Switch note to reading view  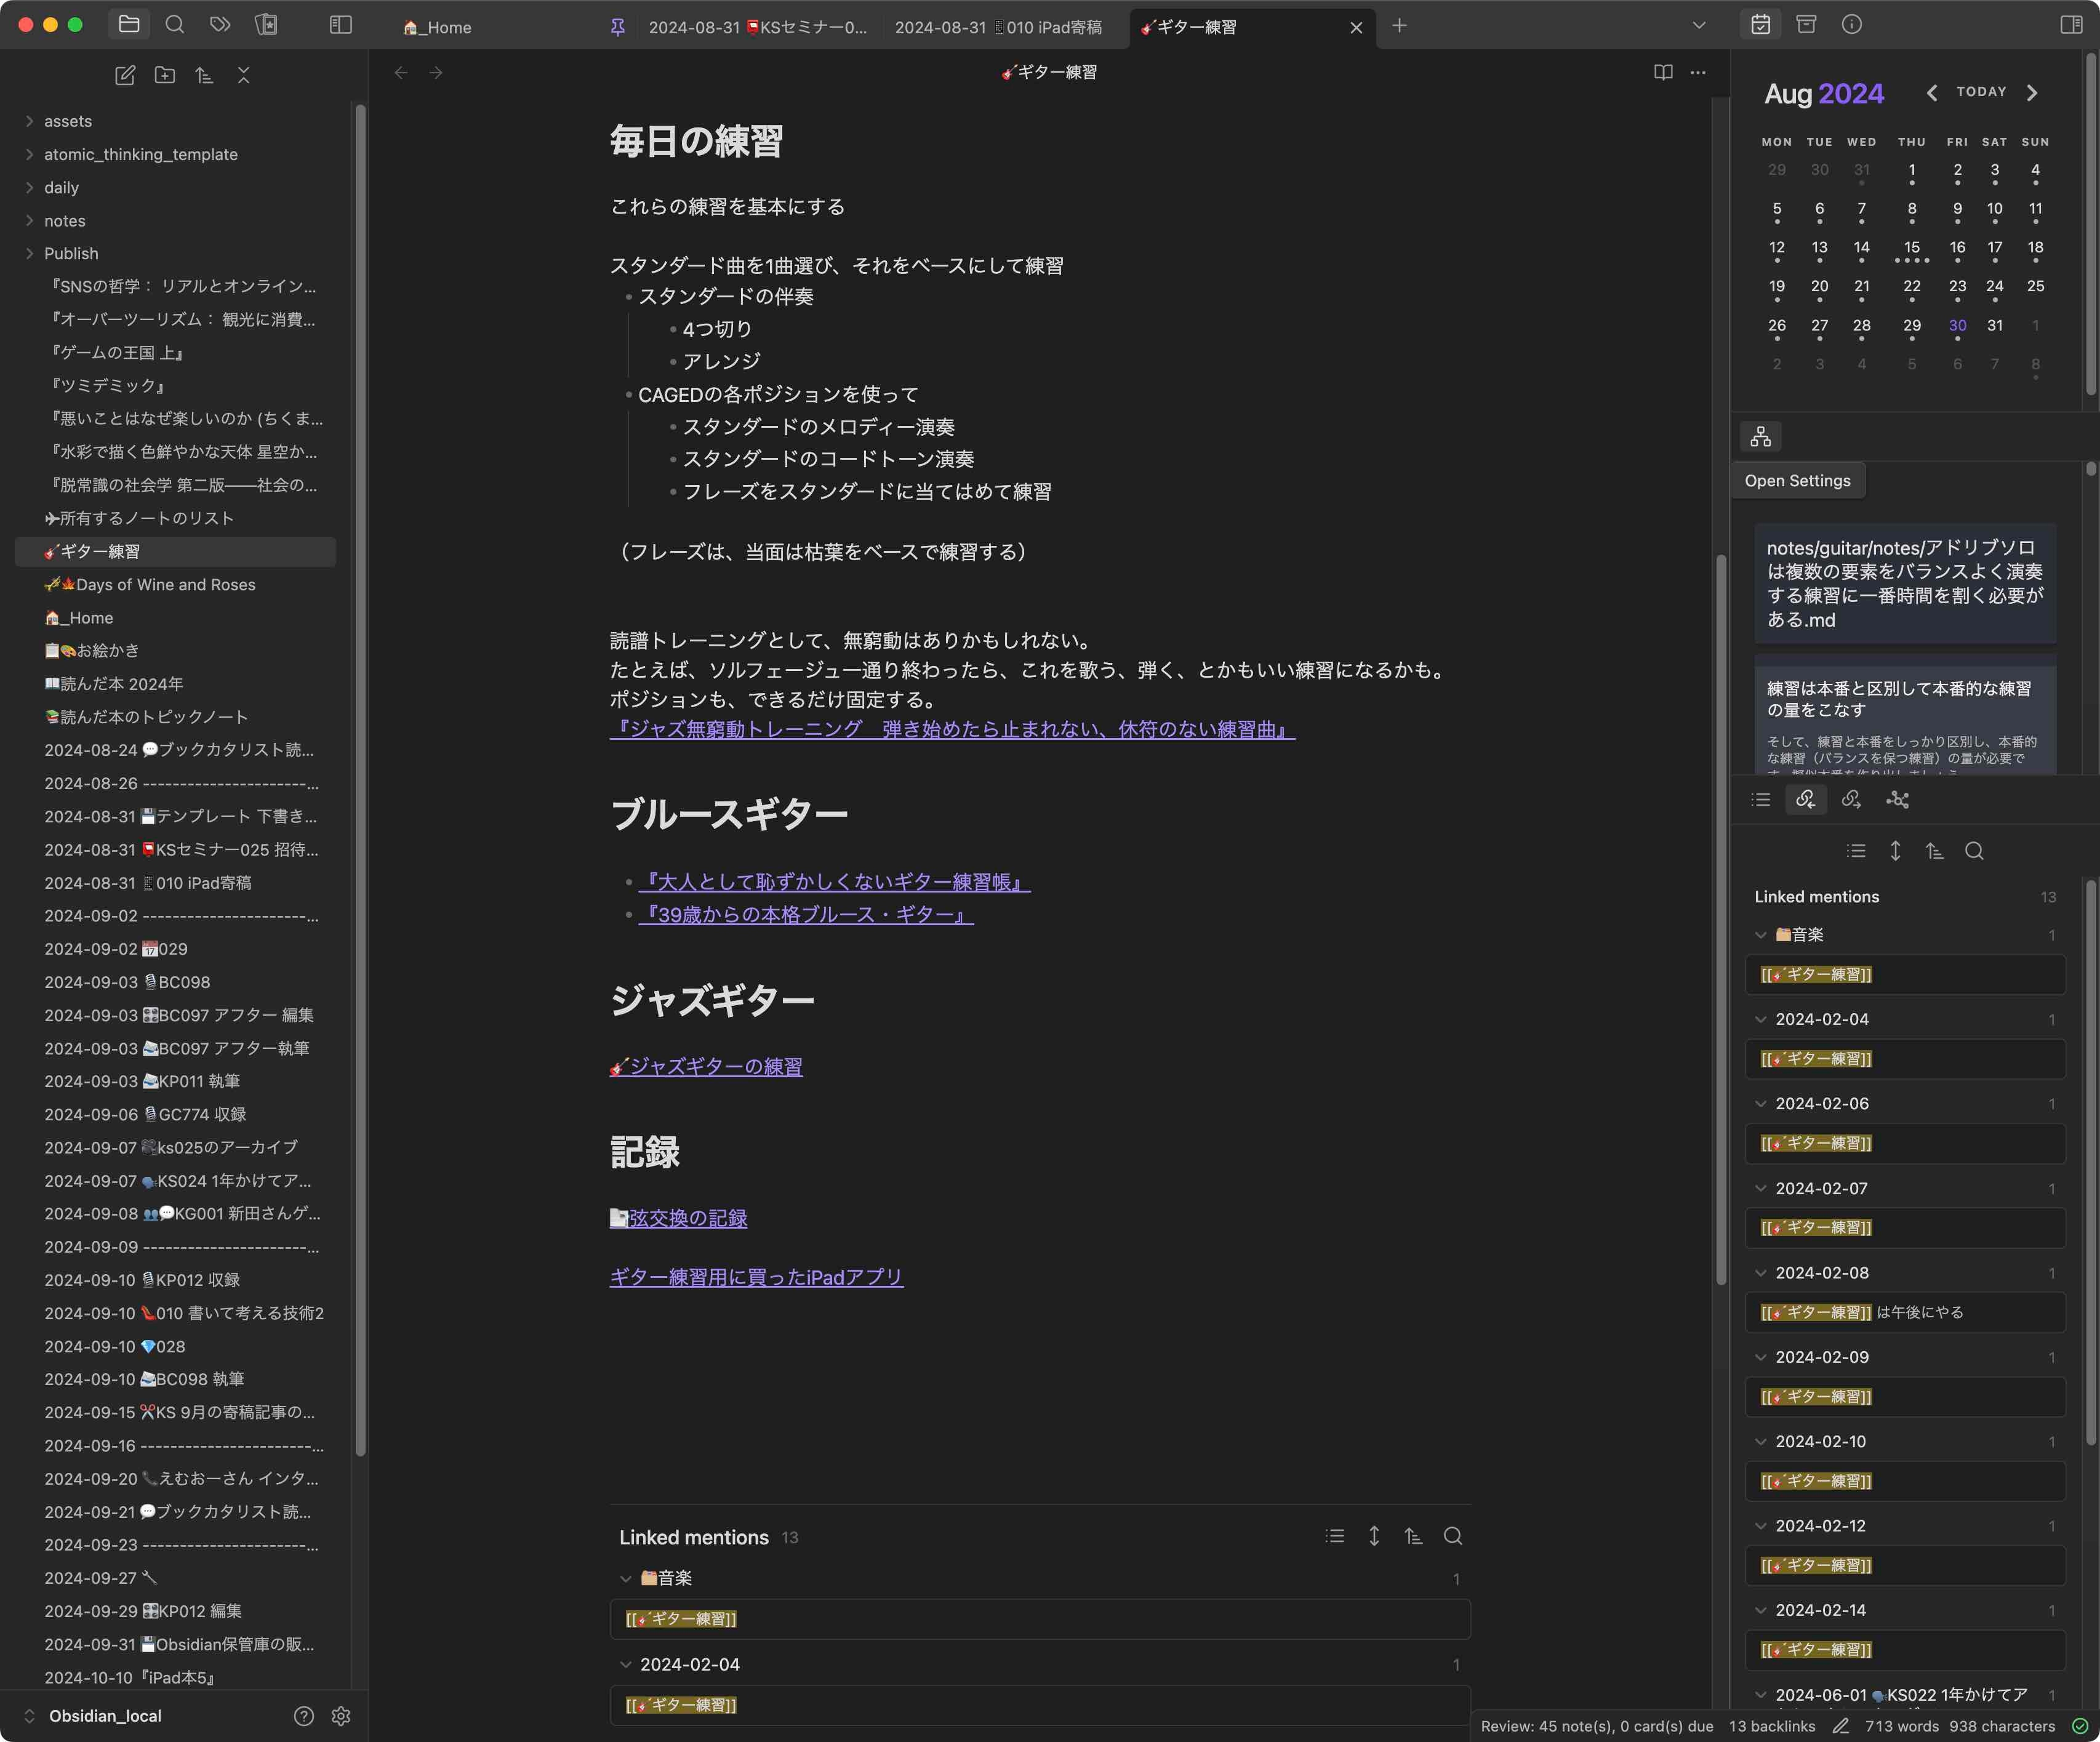tap(1663, 72)
